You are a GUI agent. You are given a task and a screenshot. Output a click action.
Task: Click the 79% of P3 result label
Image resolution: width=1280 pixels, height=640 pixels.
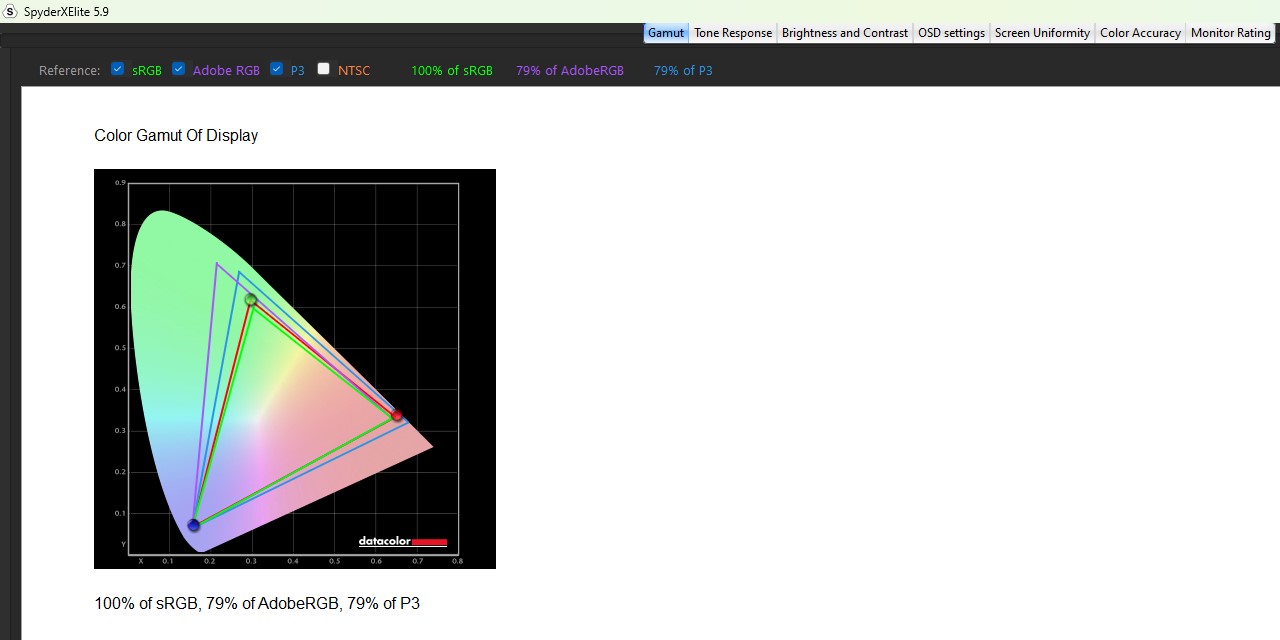pyautogui.click(x=683, y=71)
